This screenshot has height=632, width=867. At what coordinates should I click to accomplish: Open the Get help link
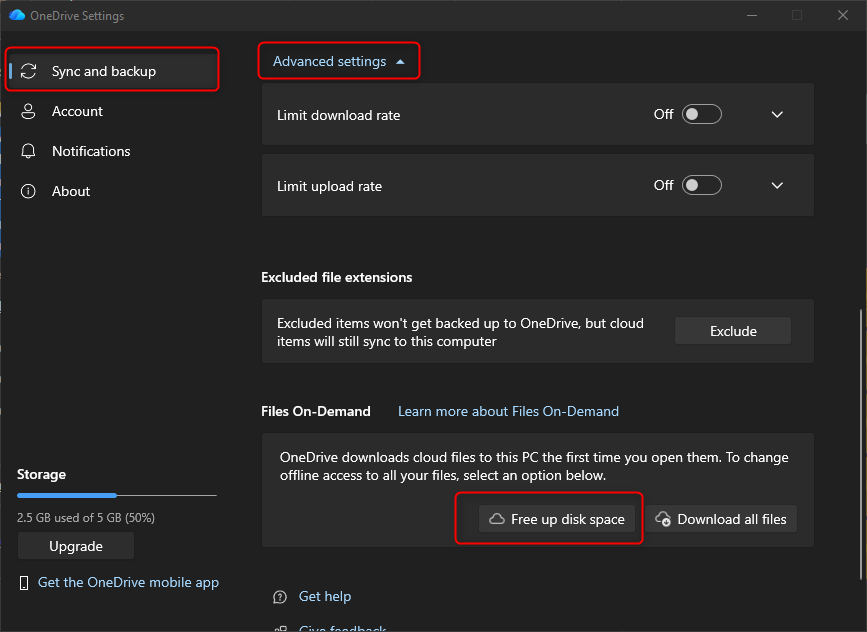click(325, 597)
